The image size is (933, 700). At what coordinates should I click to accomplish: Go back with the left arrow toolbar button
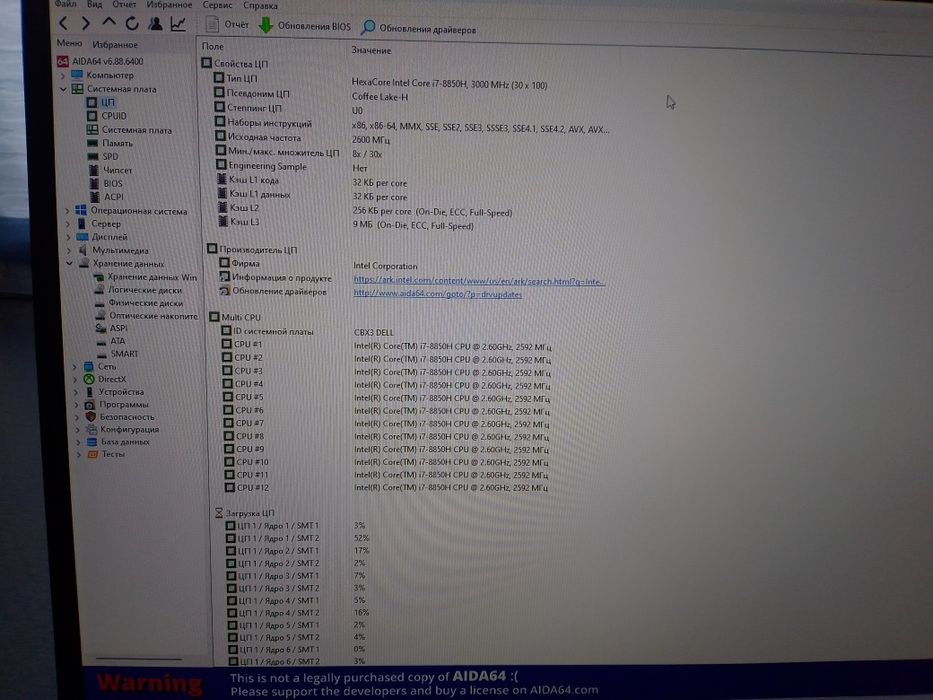tap(64, 23)
